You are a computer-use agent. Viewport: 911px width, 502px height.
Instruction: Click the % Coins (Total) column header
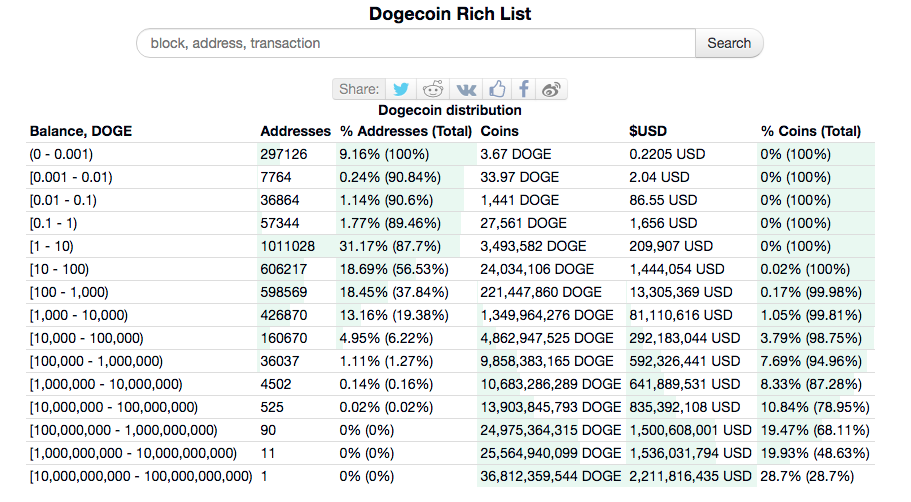pos(810,131)
